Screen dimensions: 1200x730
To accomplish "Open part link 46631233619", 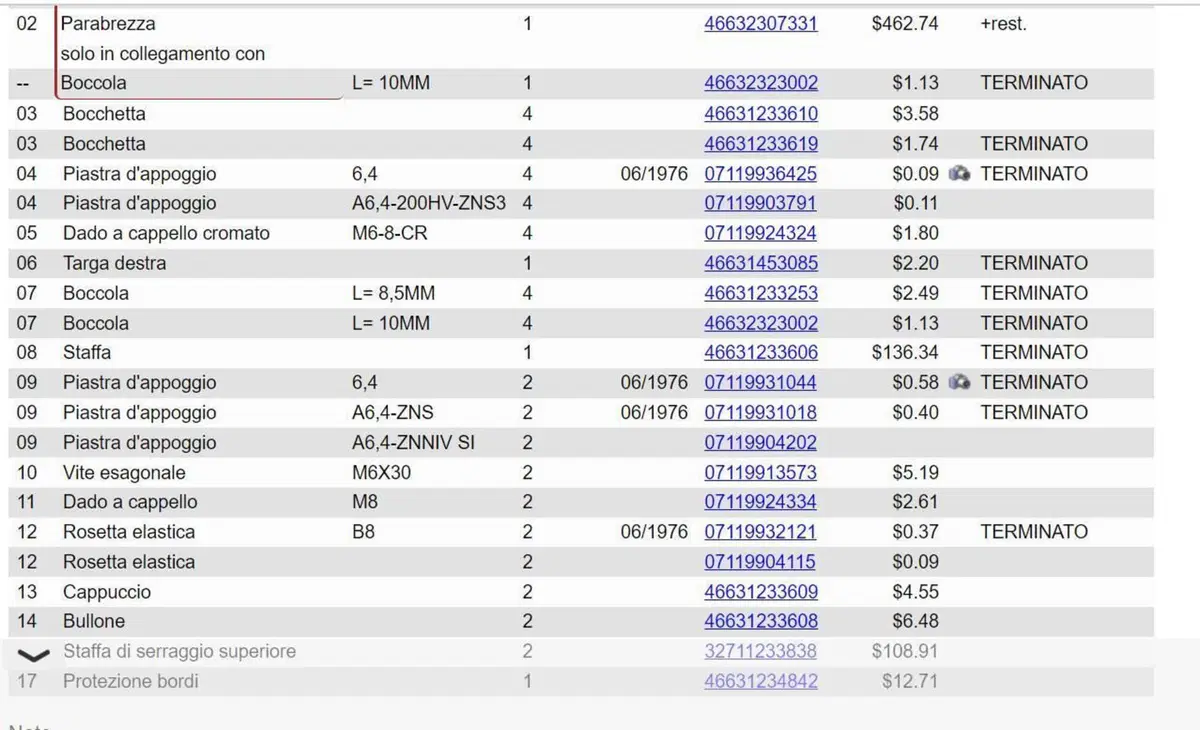I will 761,143.
